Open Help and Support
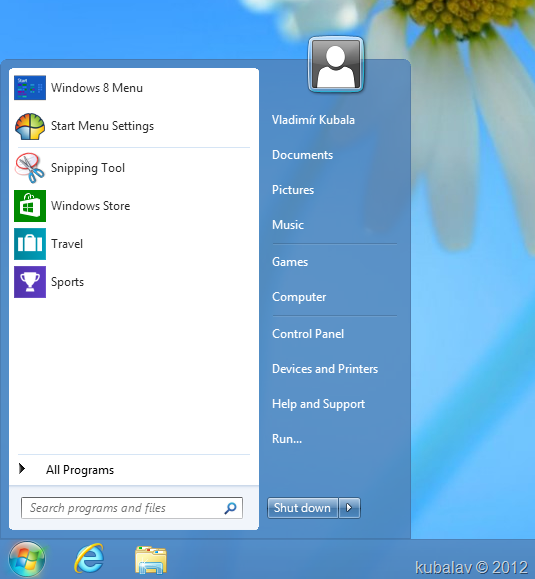 point(318,404)
